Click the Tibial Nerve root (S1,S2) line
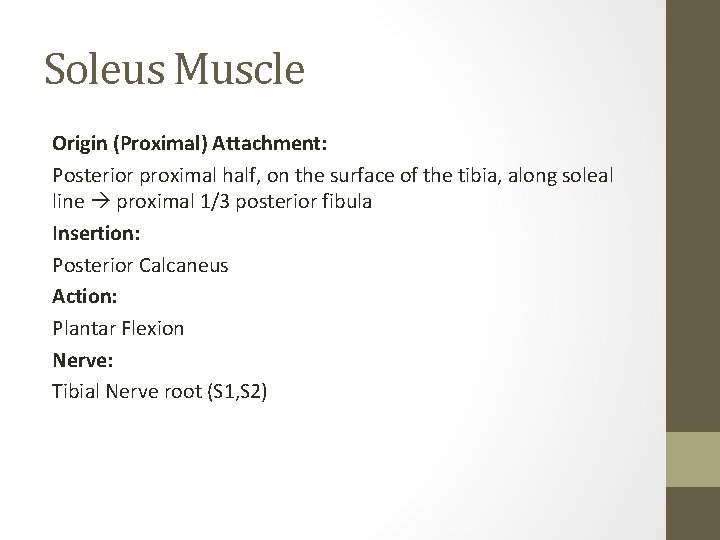Screen dimensions: 720x540 pyautogui.click(x=160, y=392)
